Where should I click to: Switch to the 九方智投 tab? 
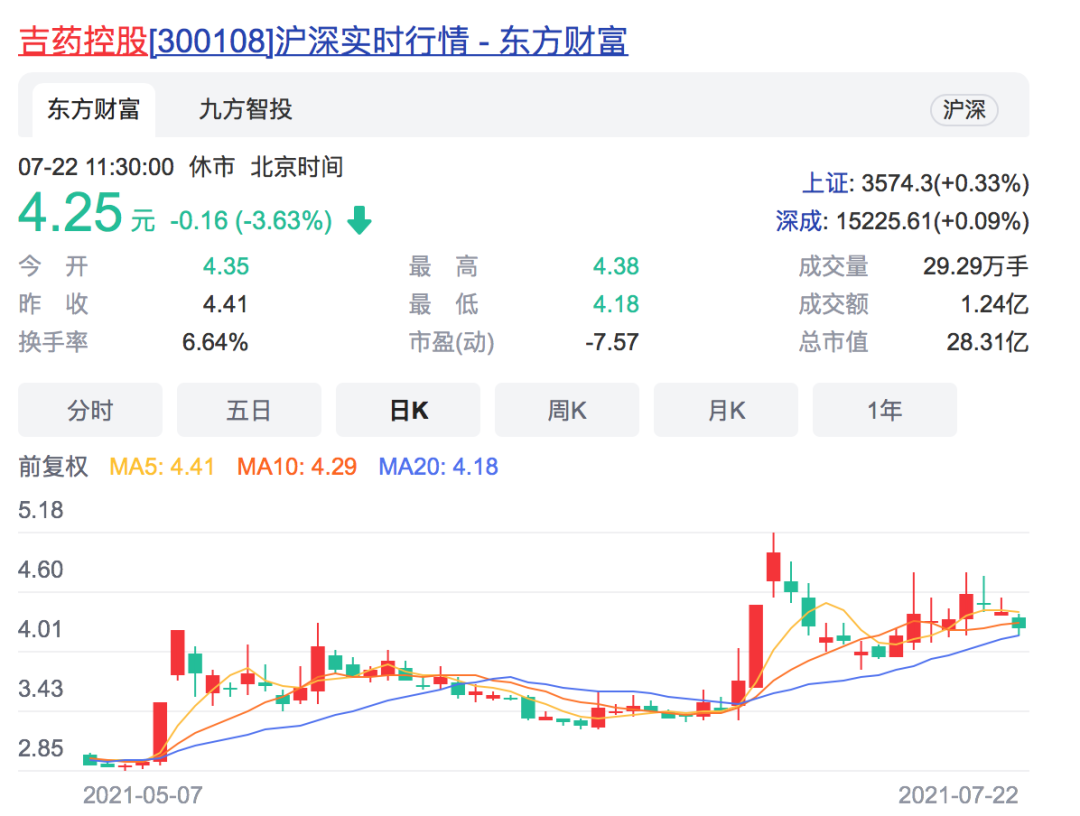(245, 109)
